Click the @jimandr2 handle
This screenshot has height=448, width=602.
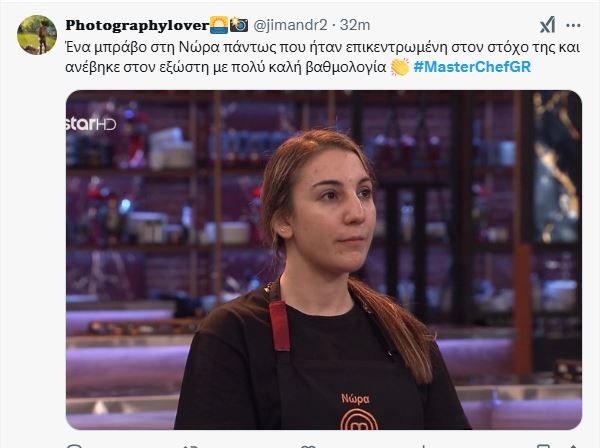[290, 25]
